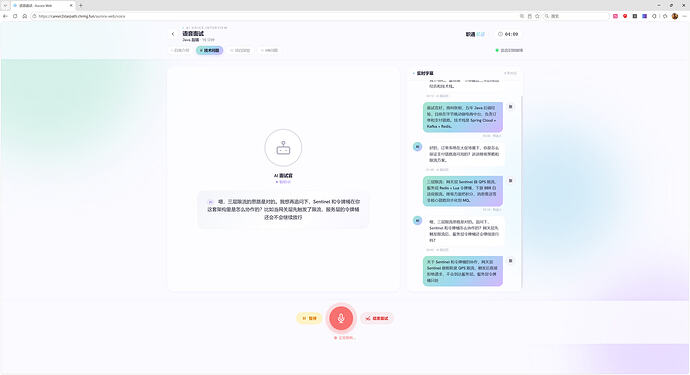The image size is (690, 375).
Task: Click the 04:09 interview timer
Action: point(508,34)
